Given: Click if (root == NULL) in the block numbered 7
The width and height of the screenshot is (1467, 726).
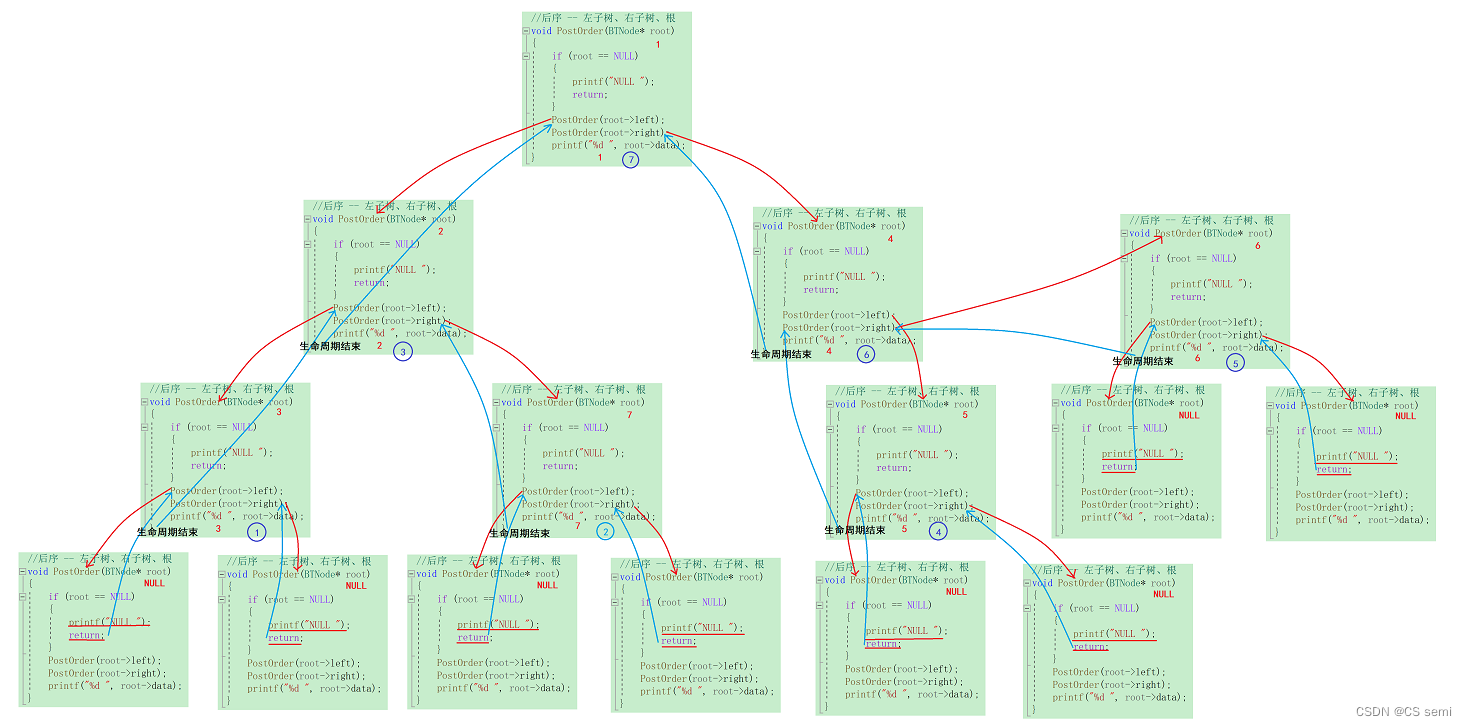Looking at the screenshot, I should tap(565, 427).
